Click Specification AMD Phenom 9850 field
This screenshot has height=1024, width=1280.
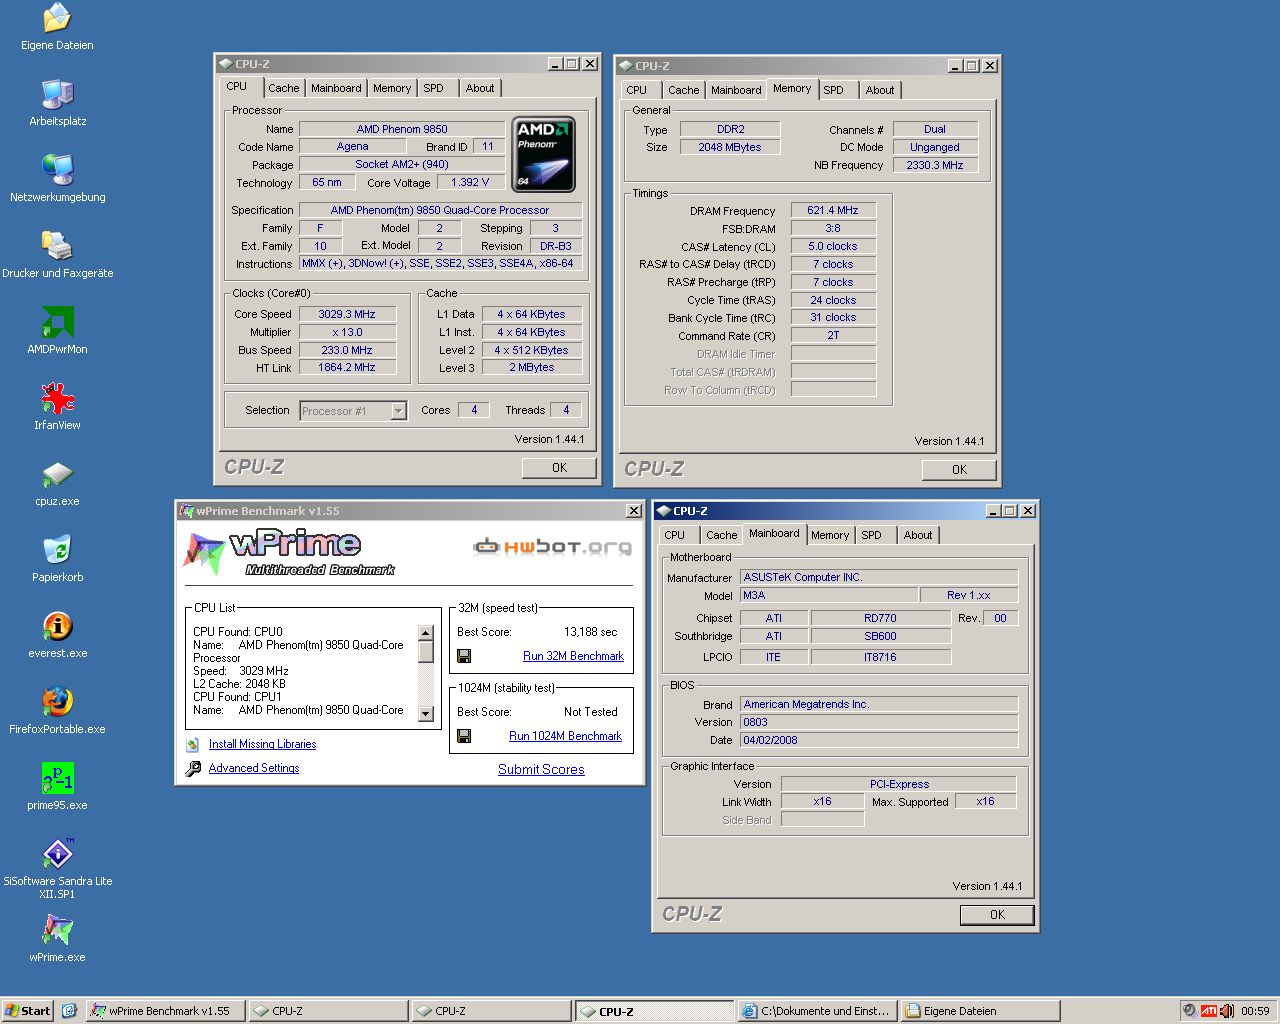(x=440, y=210)
